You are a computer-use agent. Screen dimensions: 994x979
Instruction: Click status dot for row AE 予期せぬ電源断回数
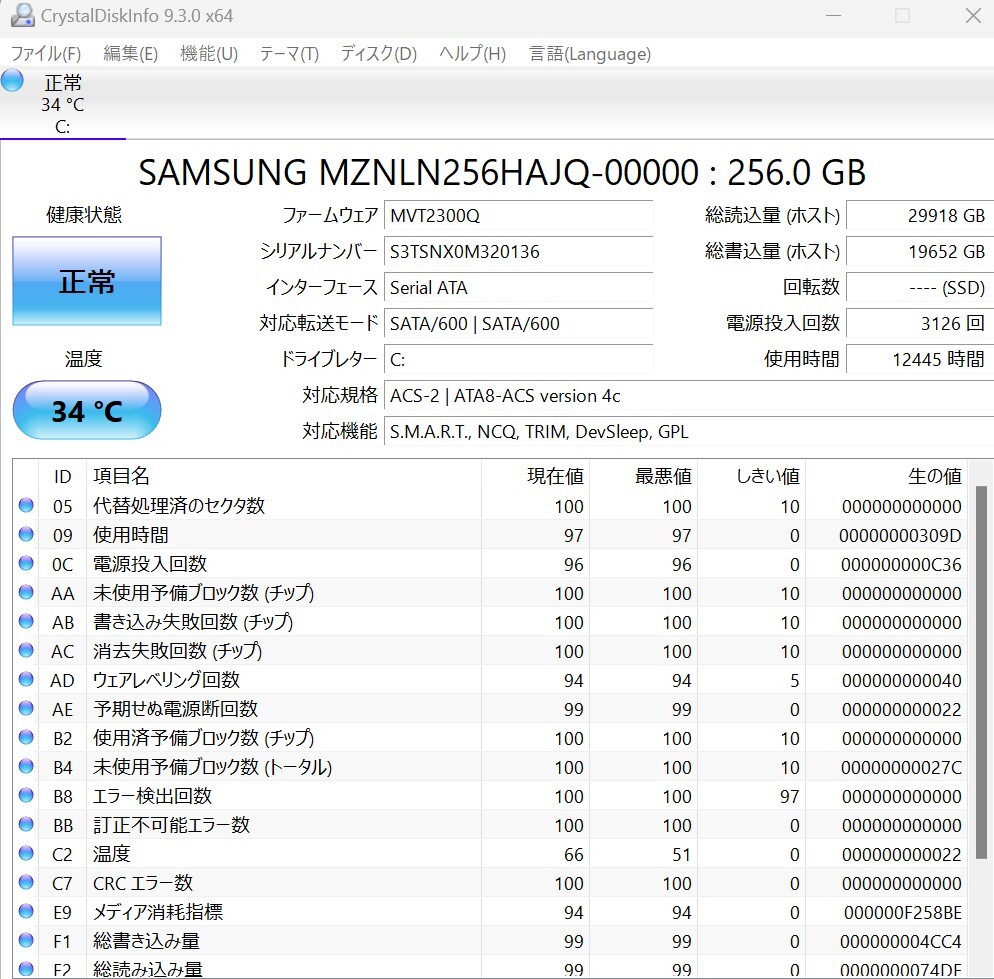(x=26, y=708)
